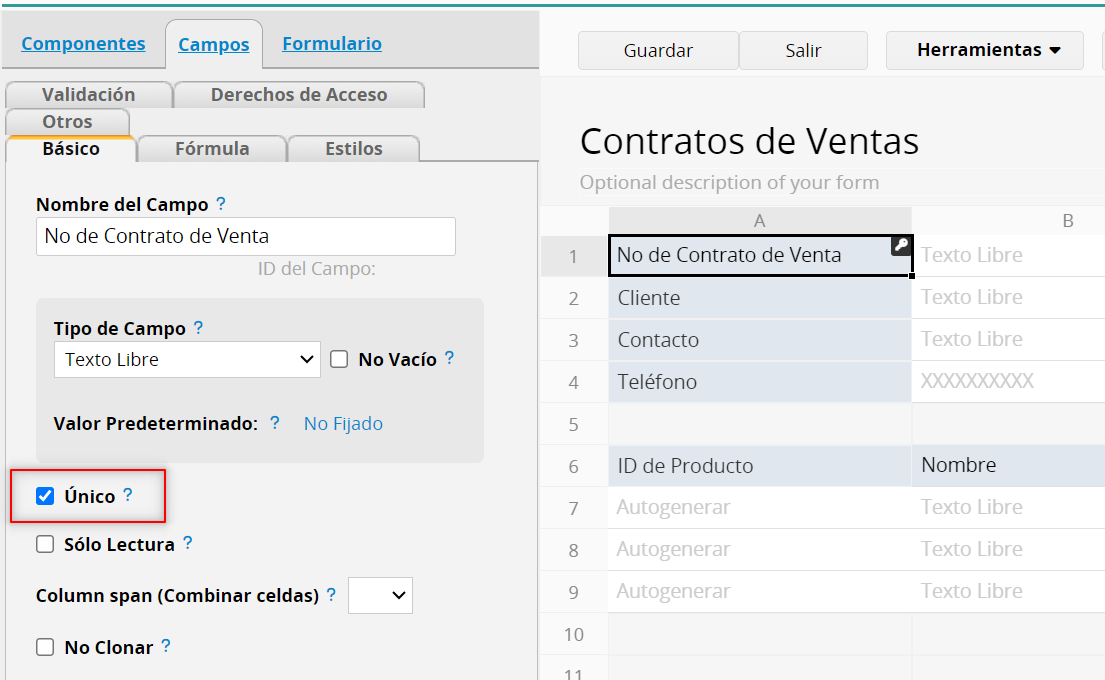The image size is (1105, 680).
Task: Open the Derechos de Acceso tab
Action: [298, 95]
